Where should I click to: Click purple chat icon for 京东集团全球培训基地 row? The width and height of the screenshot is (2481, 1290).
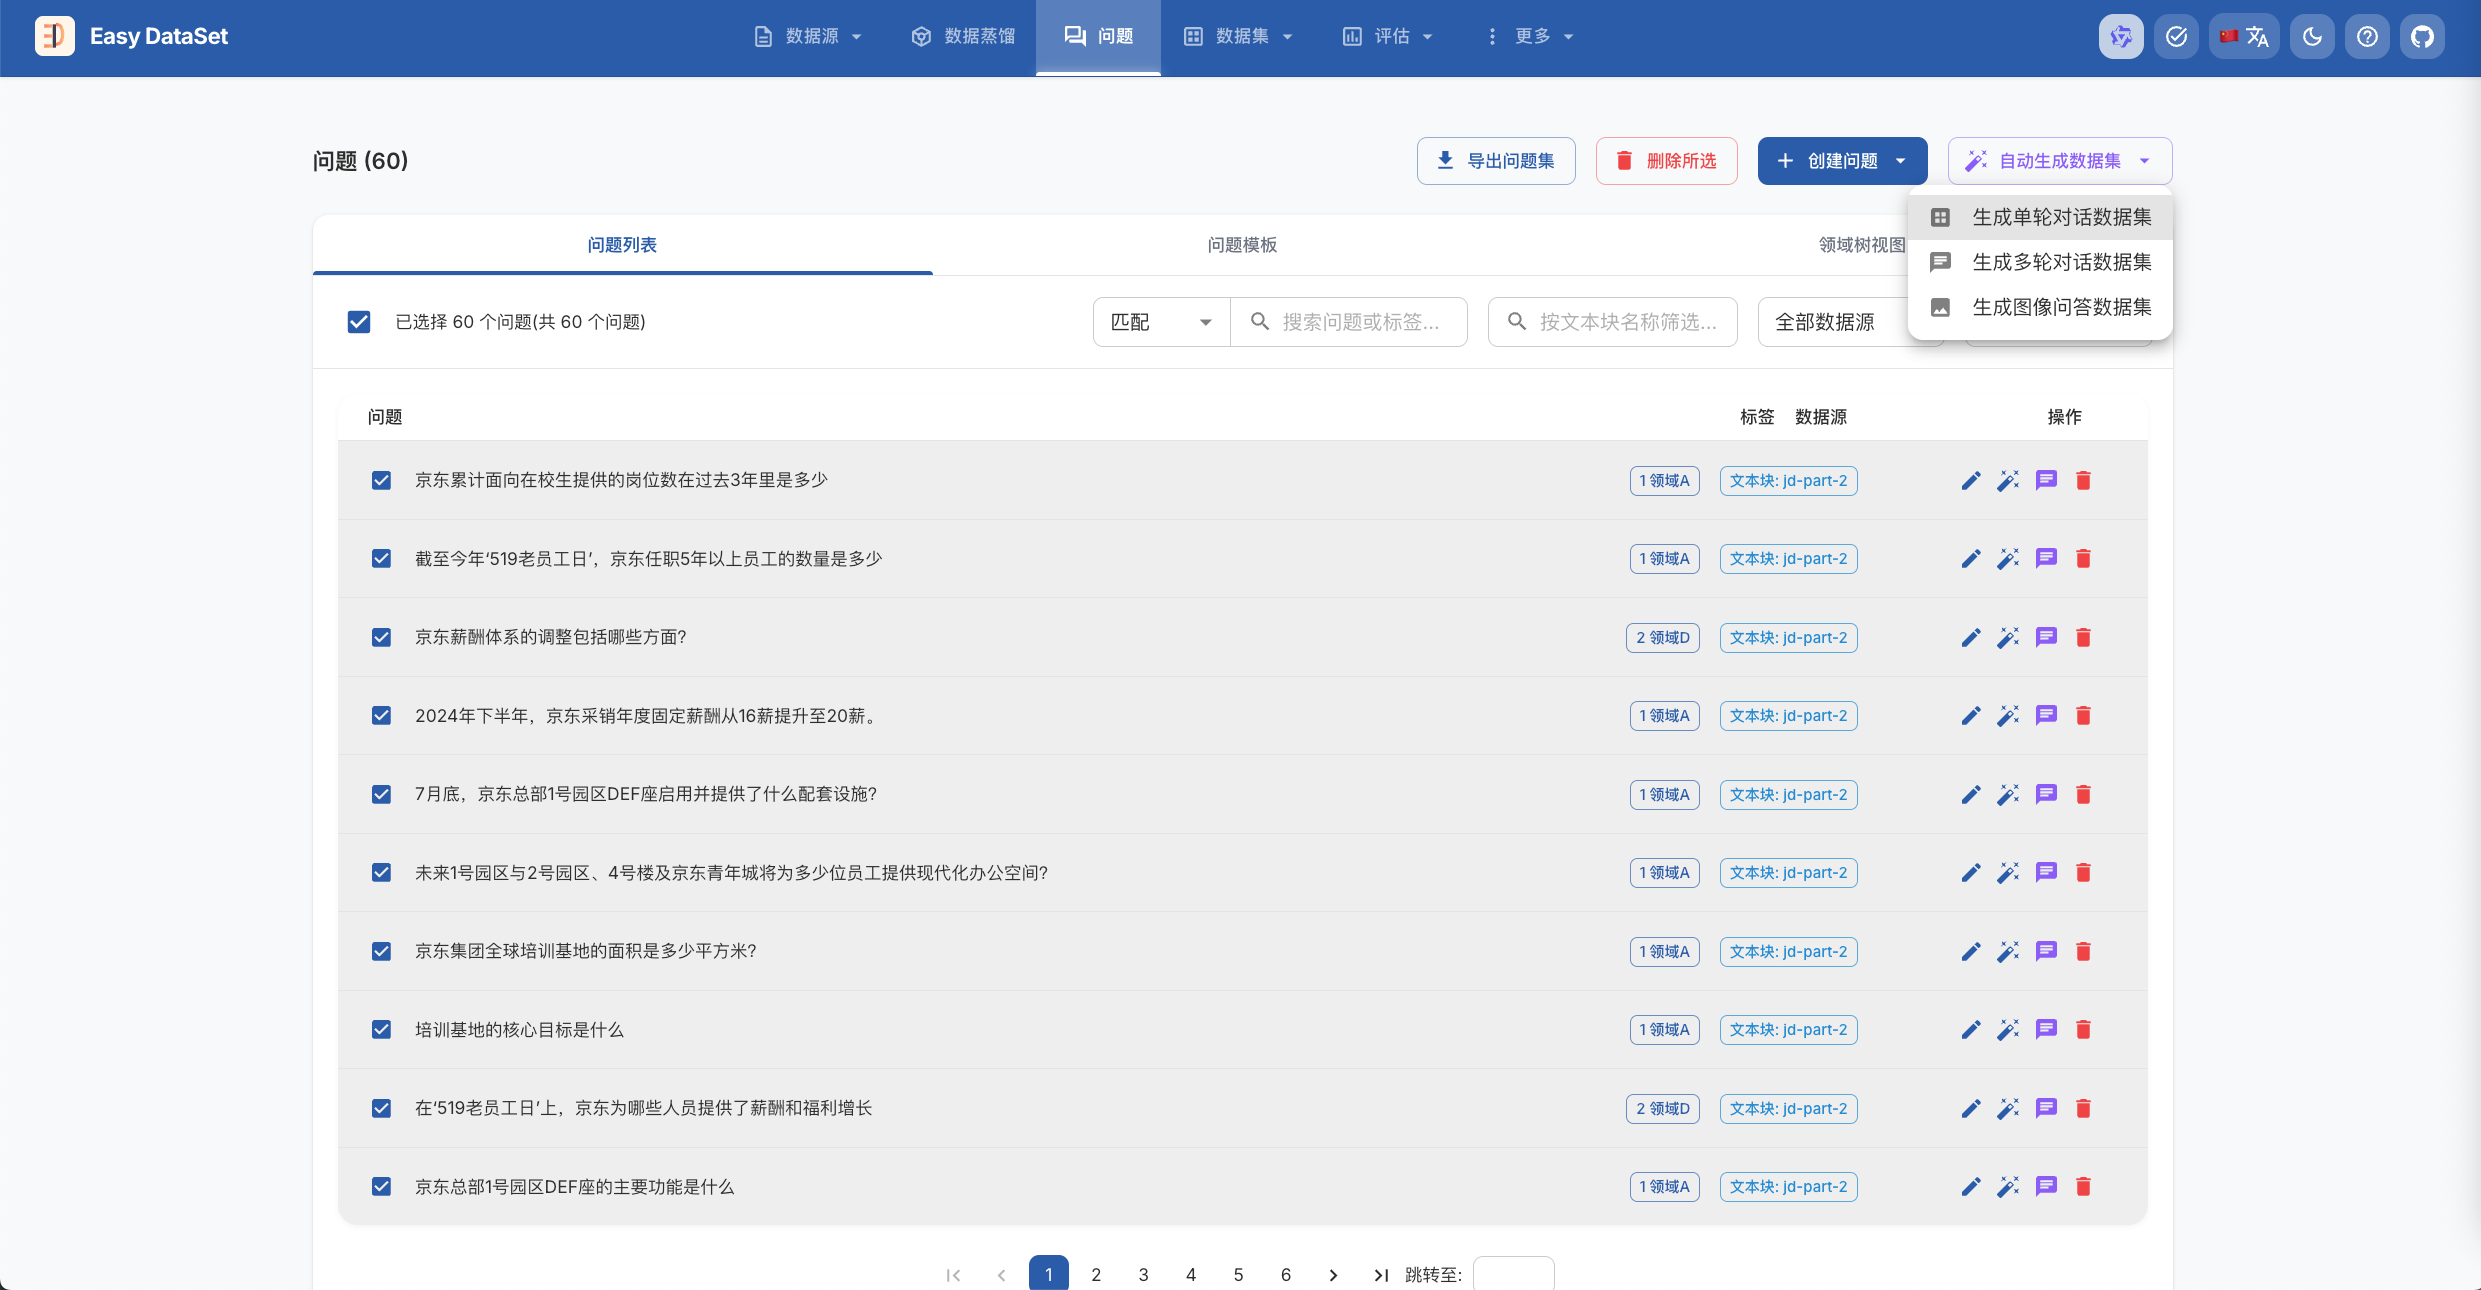pos(2046,951)
